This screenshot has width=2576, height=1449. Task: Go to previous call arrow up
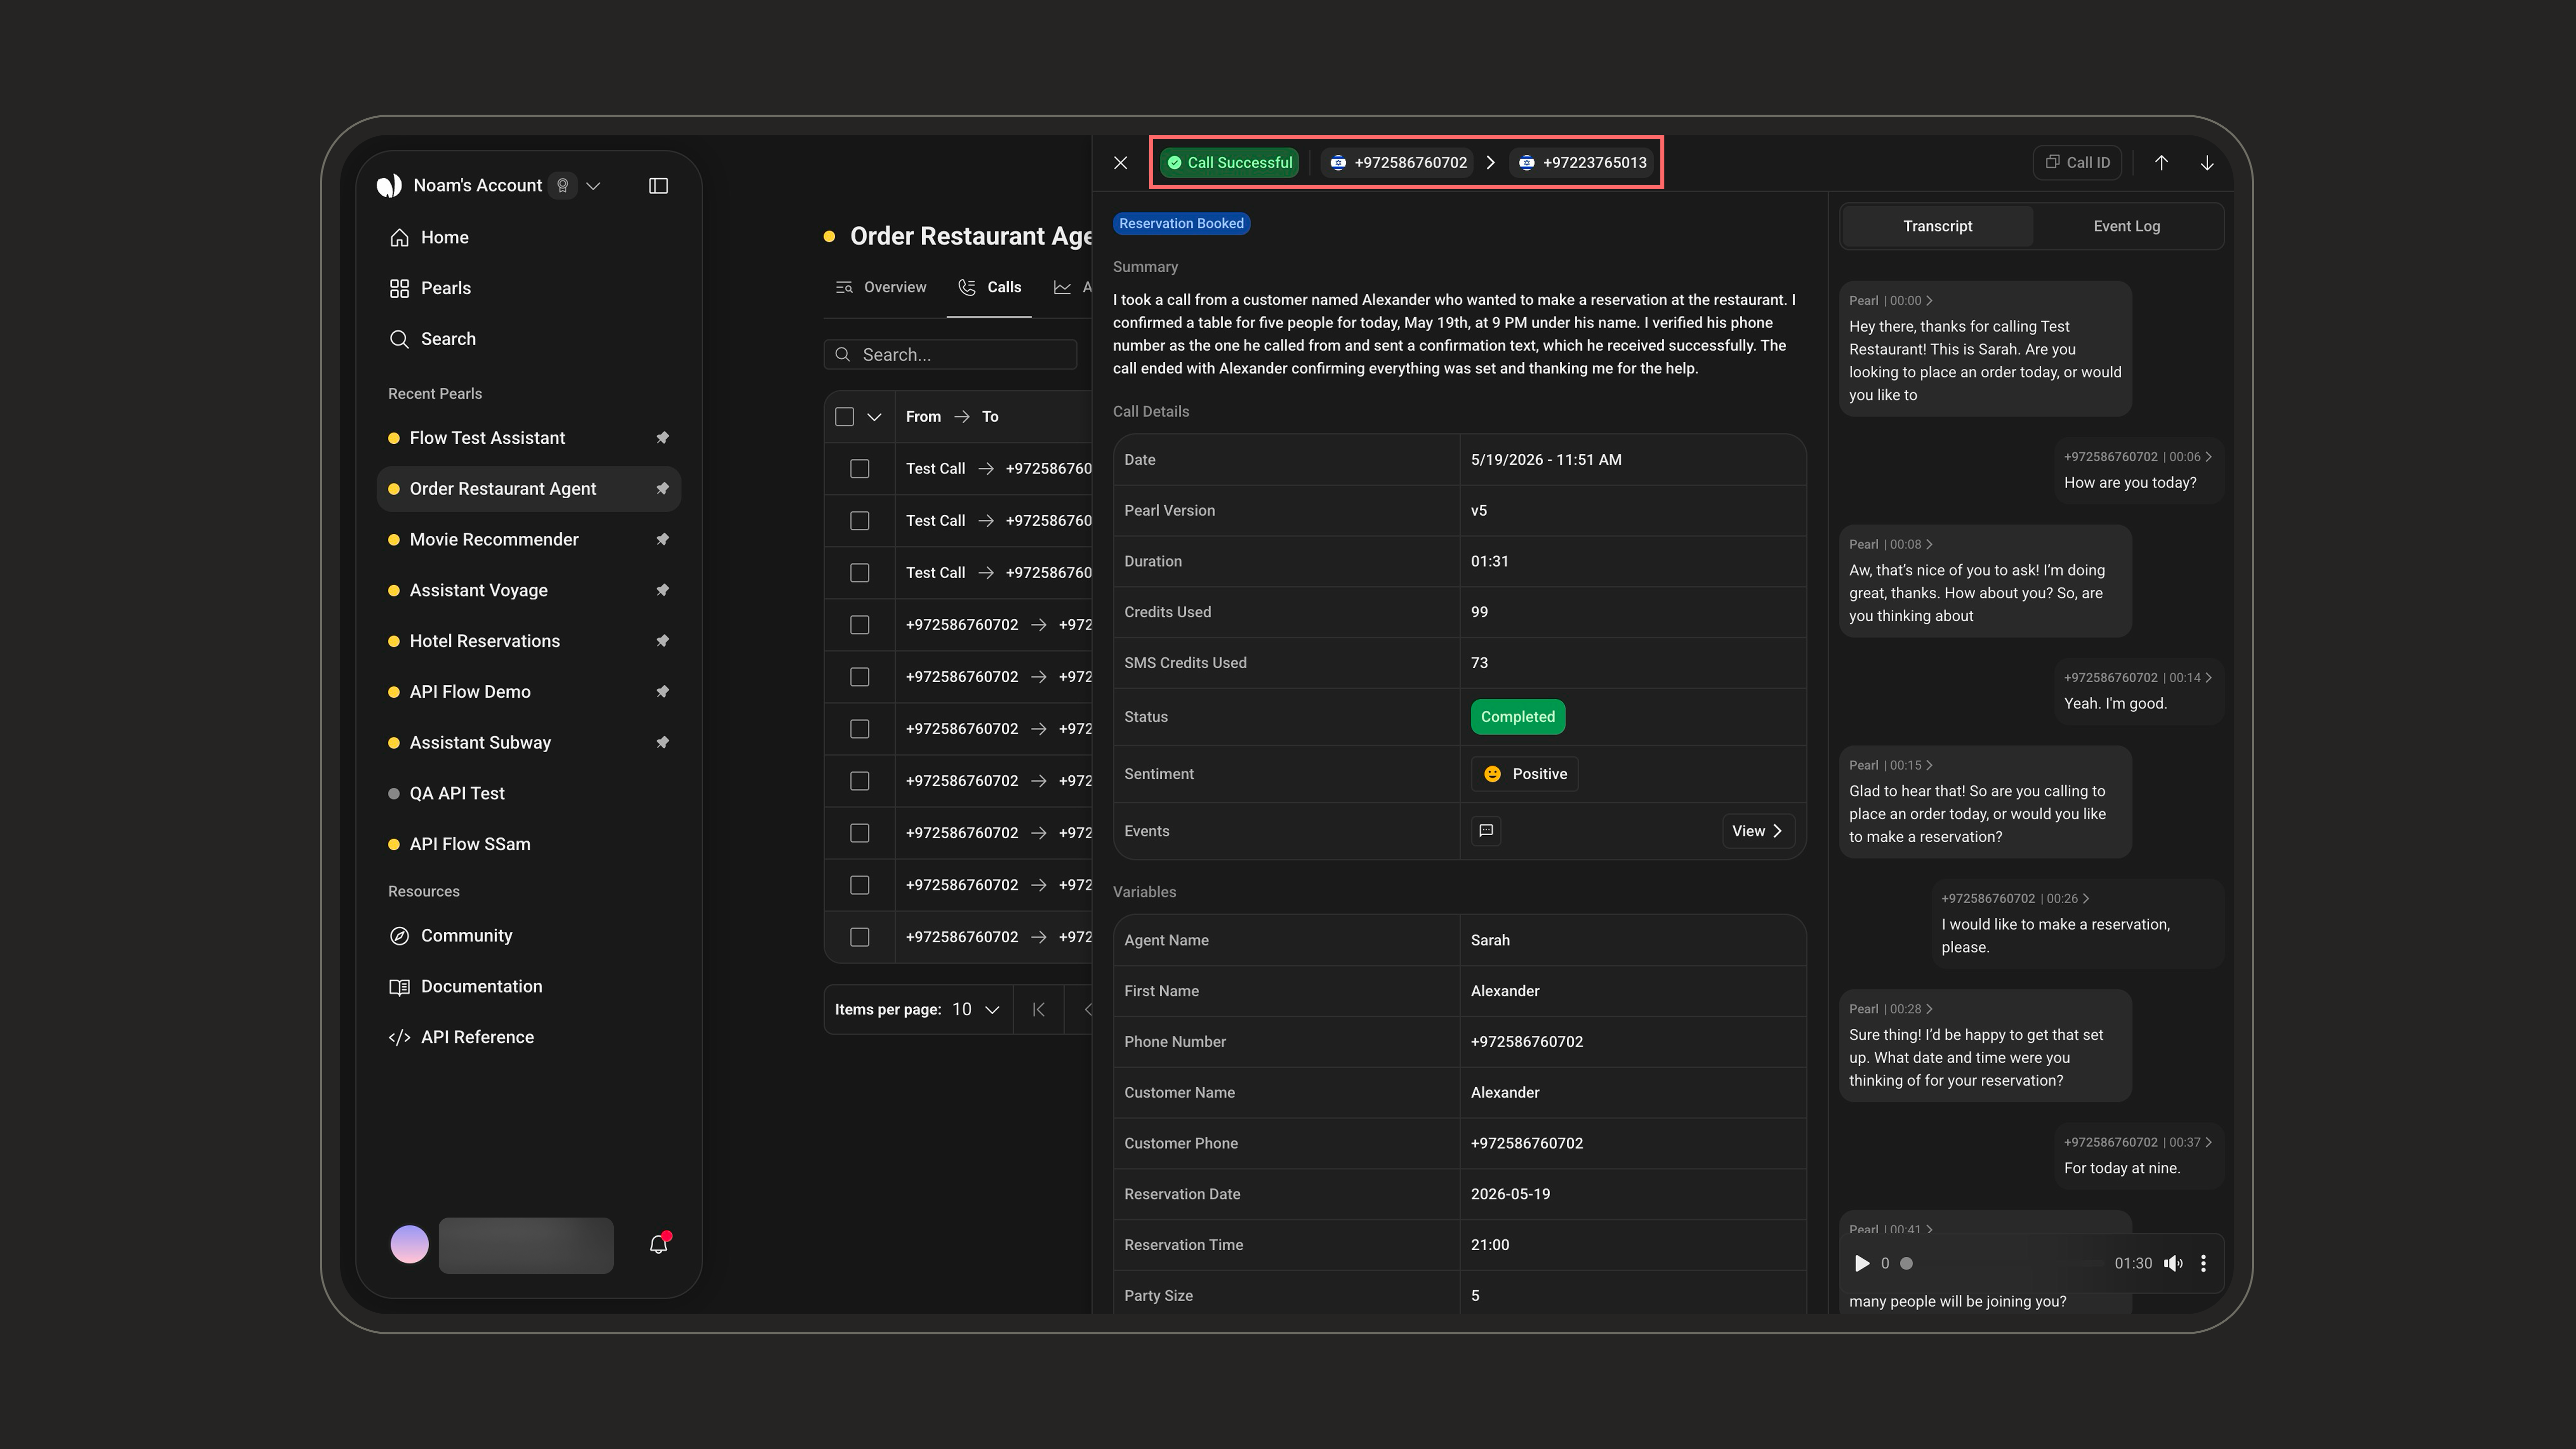tap(2161, 163)
